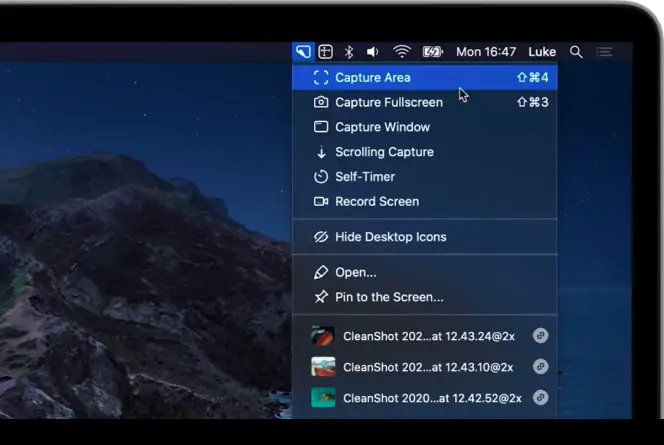Choose Record Screen menu item
Viewport: 664px width, 445px height.
click(x=425, y=201)
